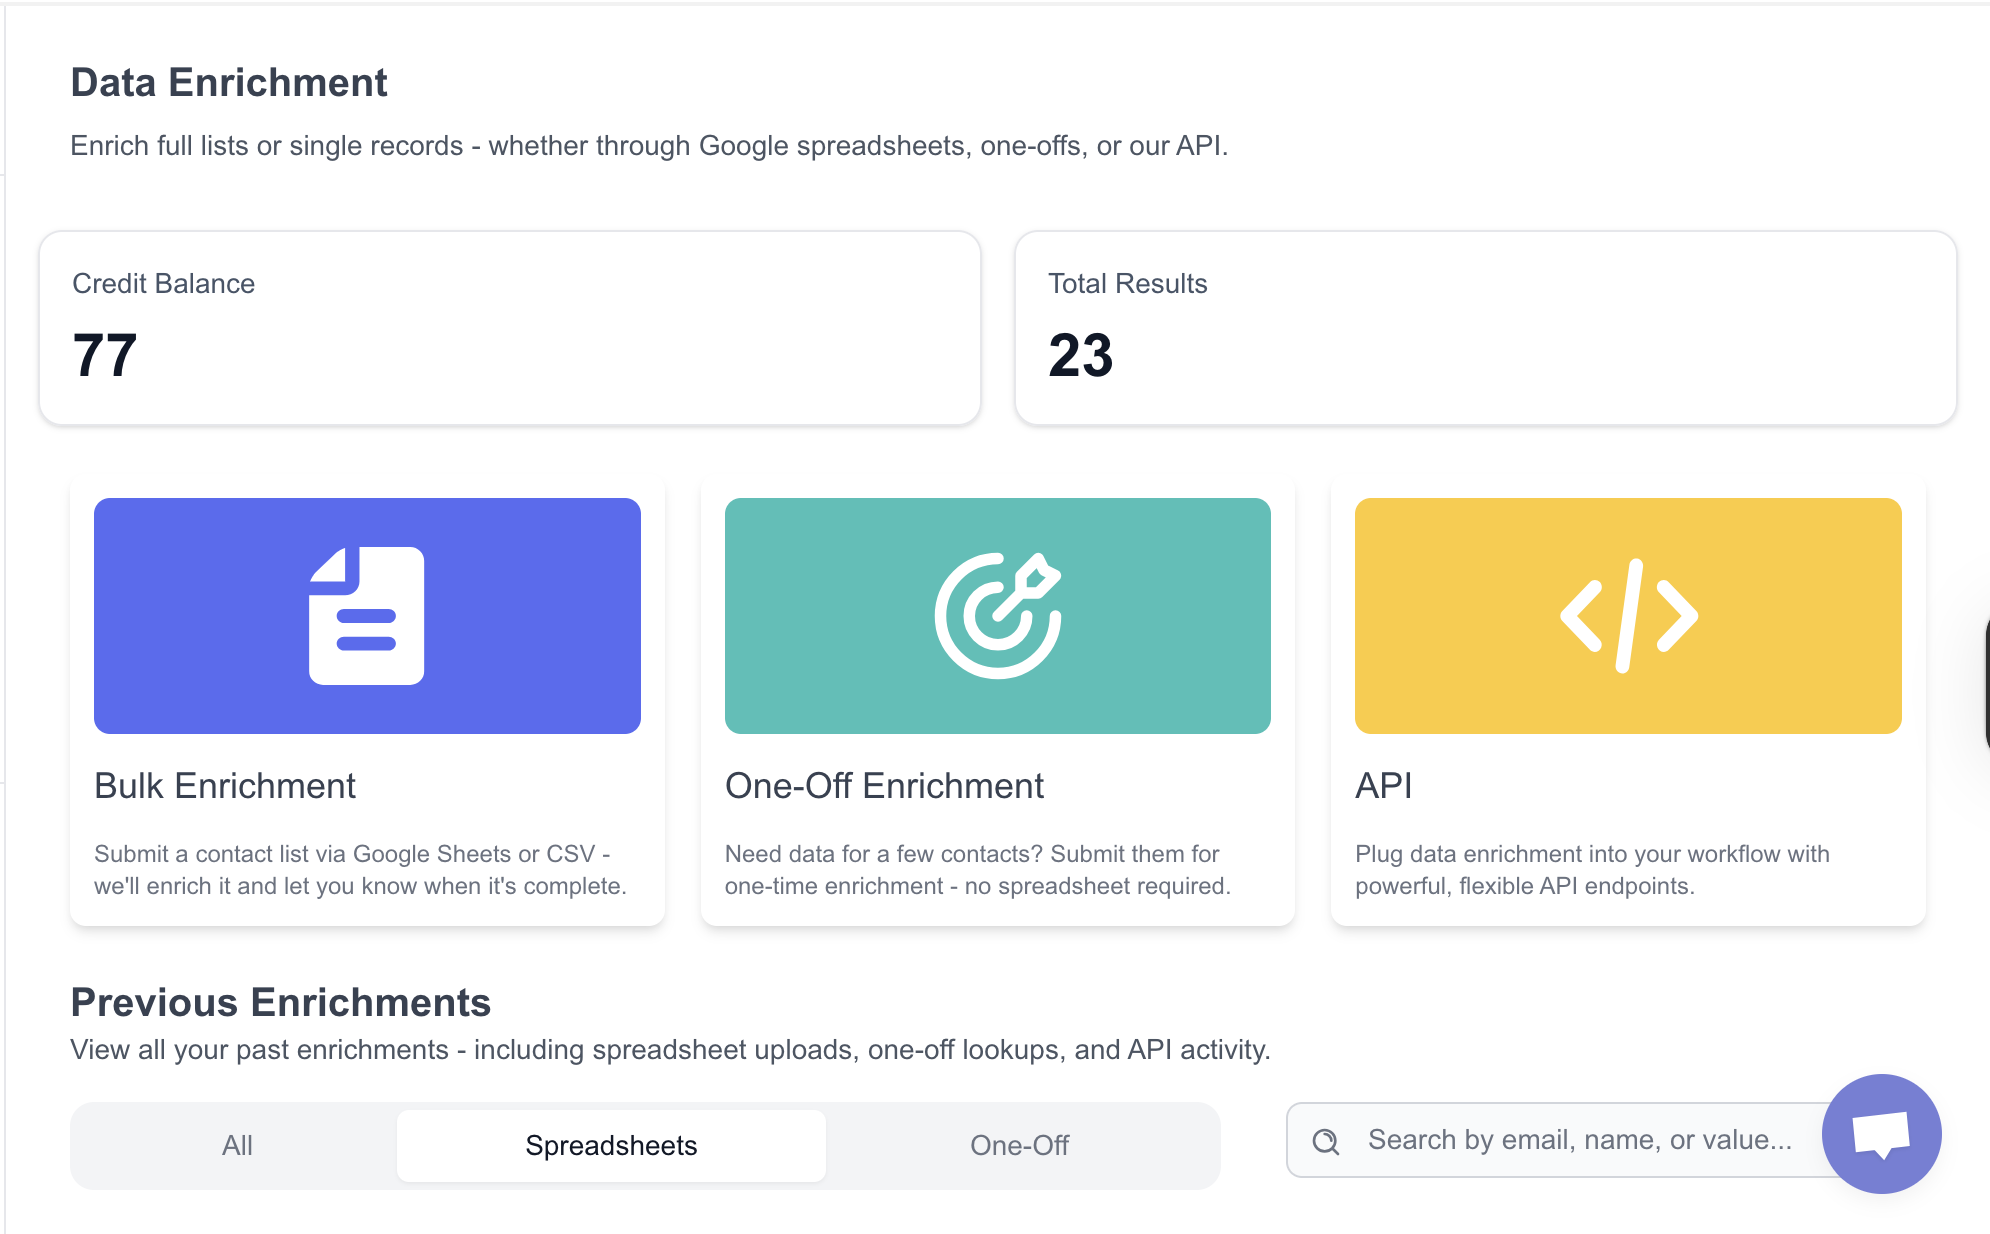The width and height of the screenshot is (1990, 1234).
Task: Click the total results value 23
Action: pyautogui.click(x=1080, y=355)
